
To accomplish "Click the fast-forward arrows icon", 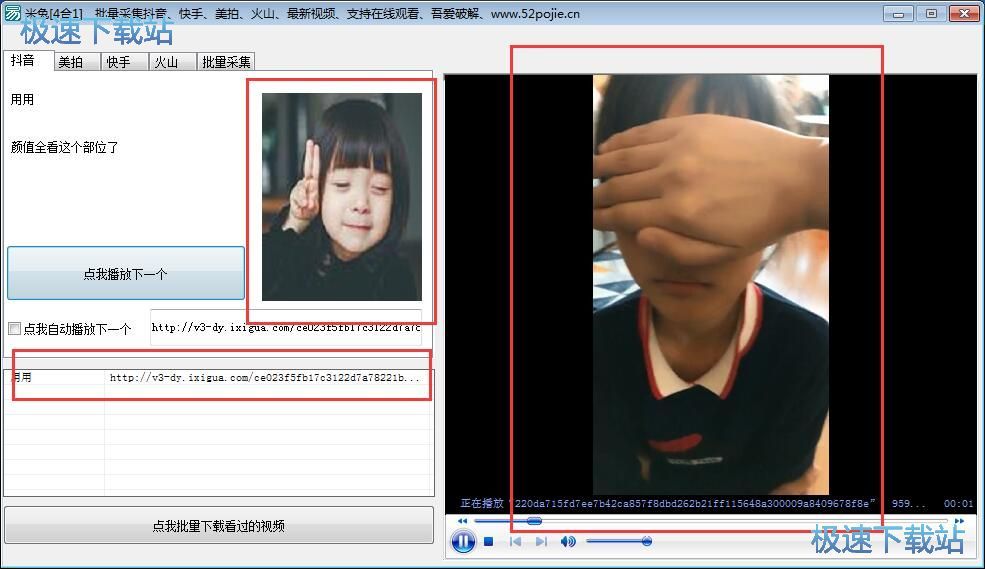I will click(959, 521).
